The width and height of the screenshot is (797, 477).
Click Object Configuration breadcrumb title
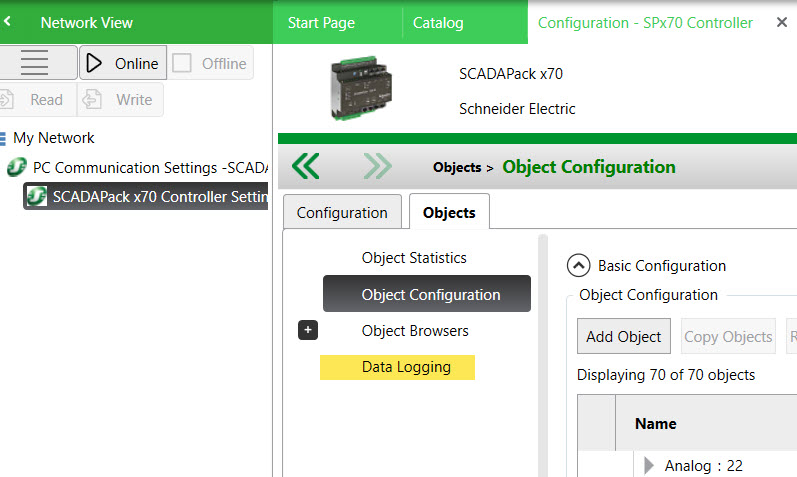(589, 167)
